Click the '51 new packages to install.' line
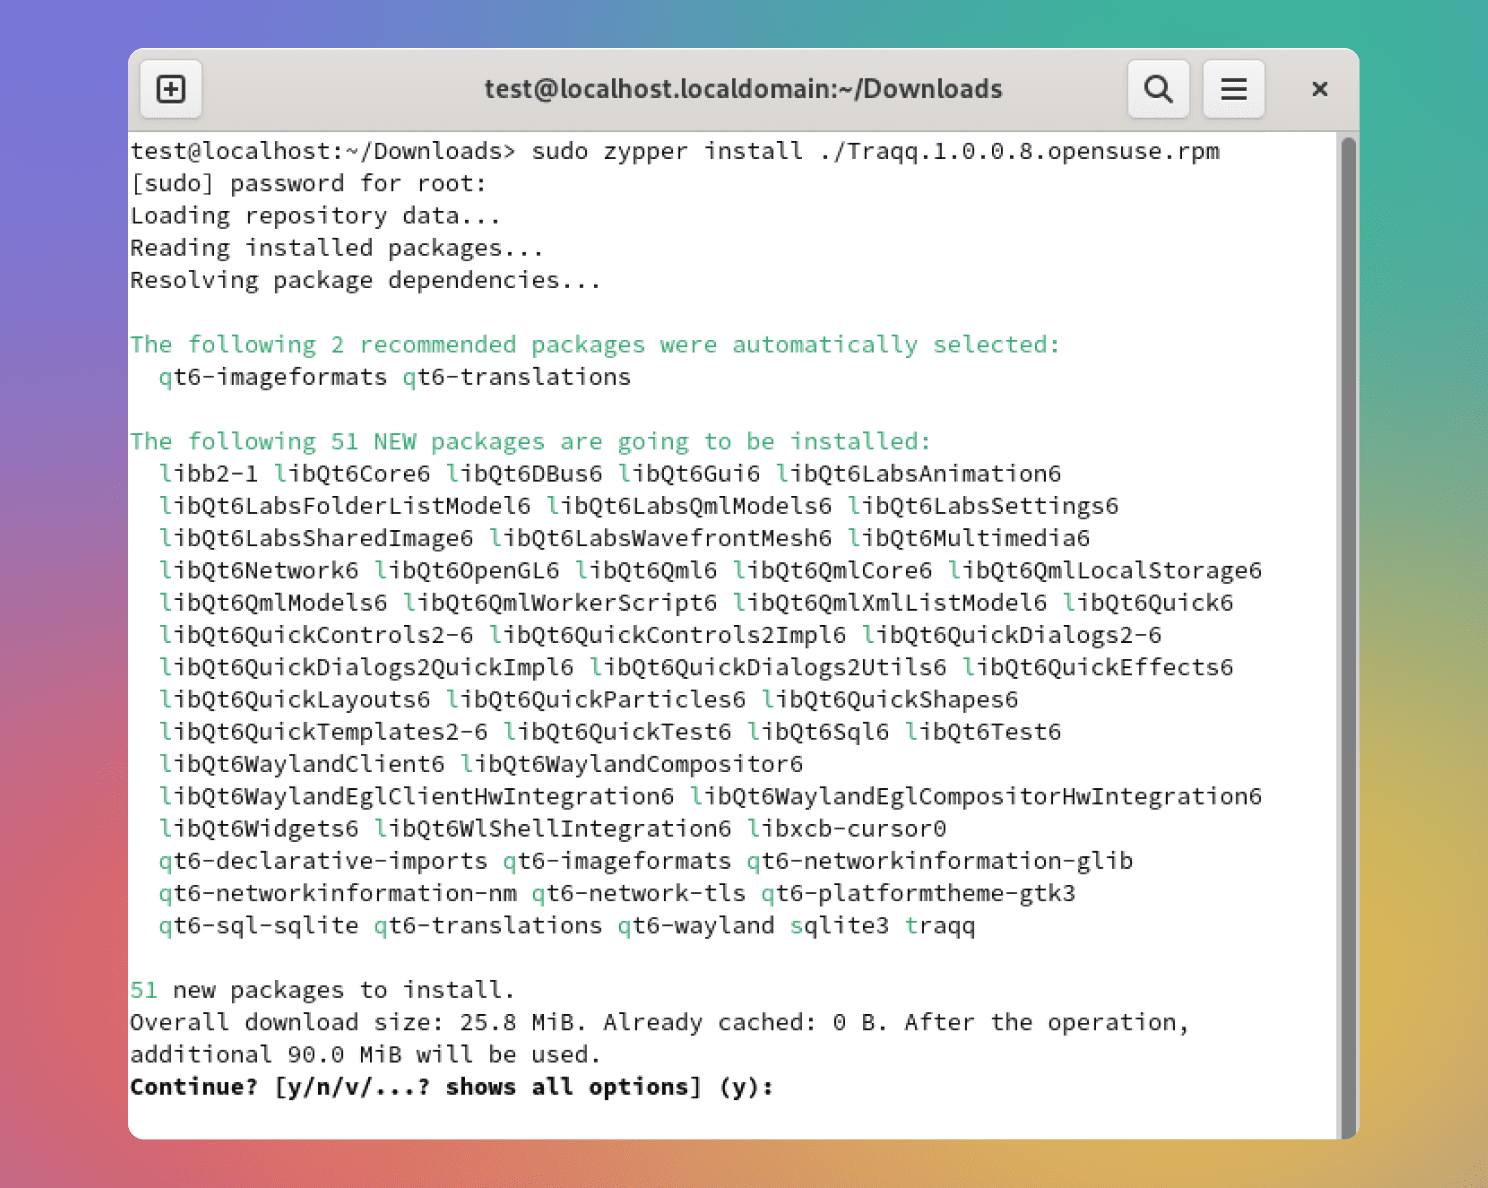1488x1188 pixels. click(322, 990)
